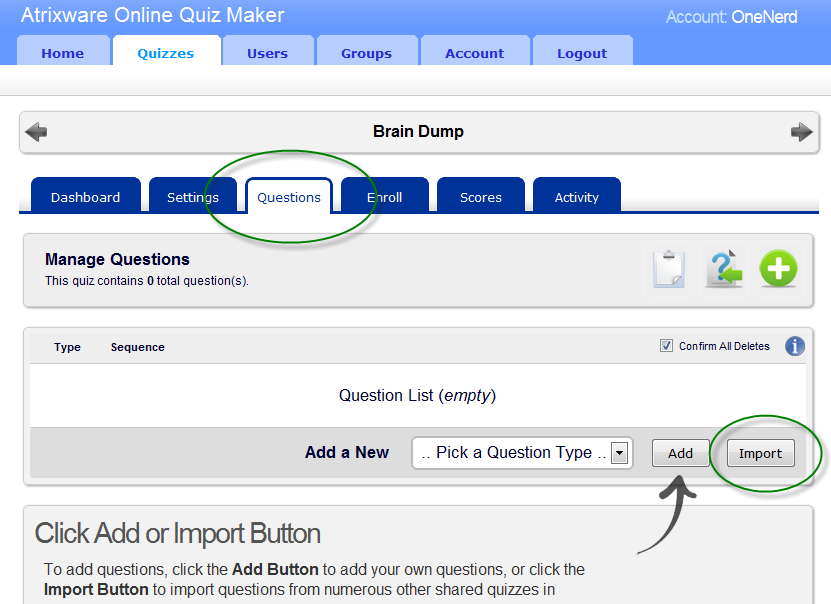Viewport: 831px width, 604px height.
Task: Click the blue info icon beside Confirm All Deletes
Action: pyautogui.click(x=794, y=347)
